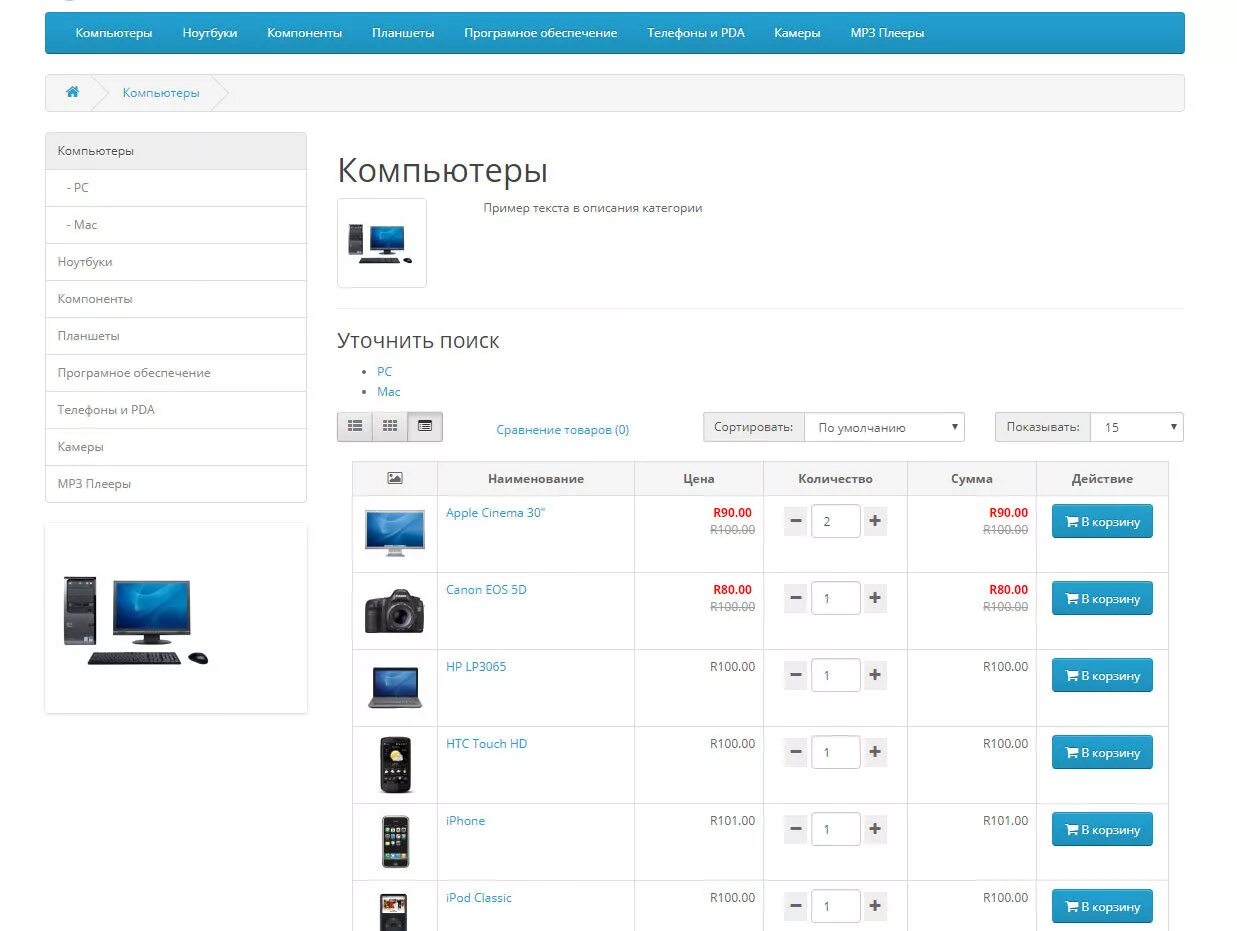Screen dimensions: 1237x931
Task: Open iPhone product thumbnail
Action: pyautogui.click(x=395, y=841)
